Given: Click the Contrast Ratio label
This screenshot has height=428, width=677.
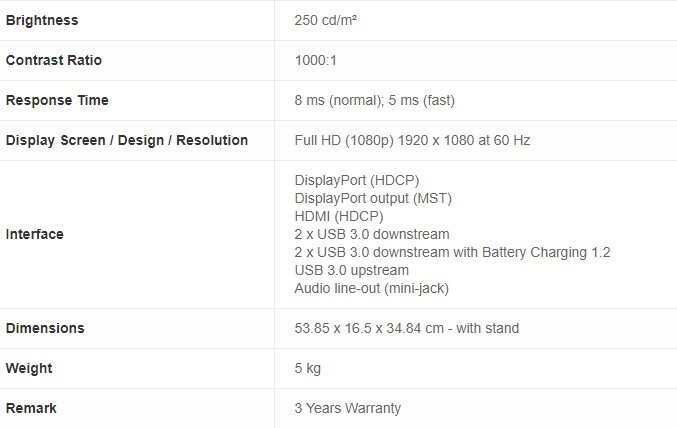Looking at the screenshot, I should 54,60.
